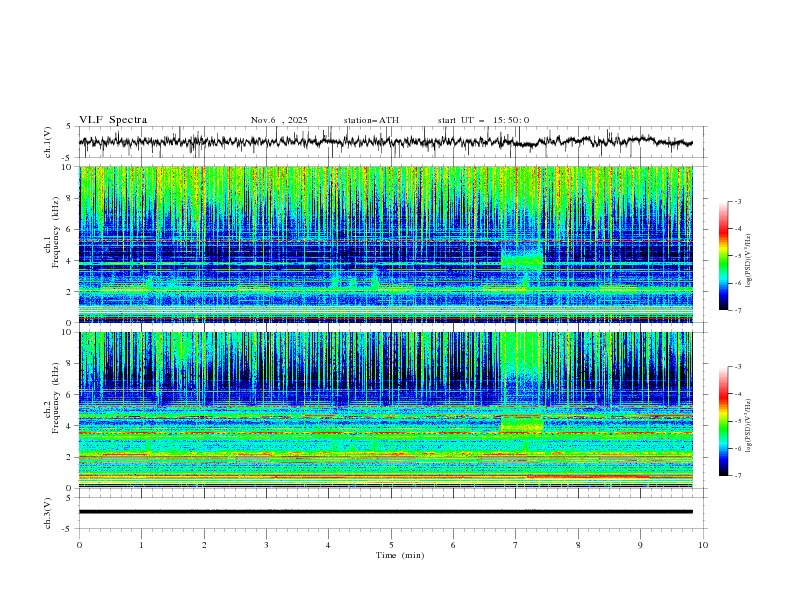This screenshot has width=792, height=612.
Task: Click the 'Time (min)' axis label
Action: (x=400, y=555)
